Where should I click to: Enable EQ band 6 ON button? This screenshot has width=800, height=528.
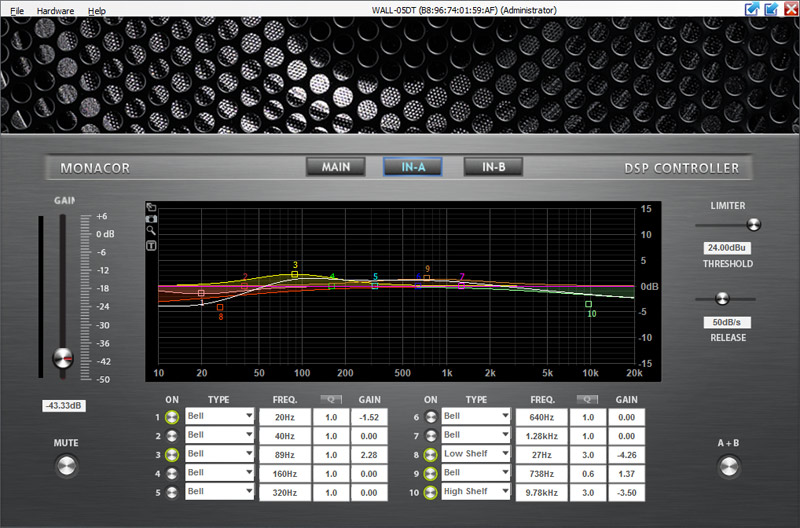click(431, 417)
